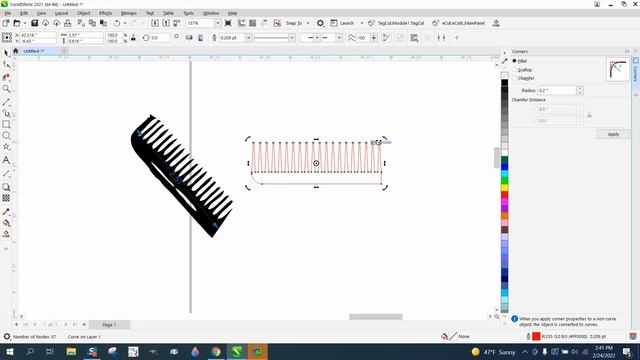
Task: Click the Export icon
Action: pyautogui.click(x=166, y=23)
